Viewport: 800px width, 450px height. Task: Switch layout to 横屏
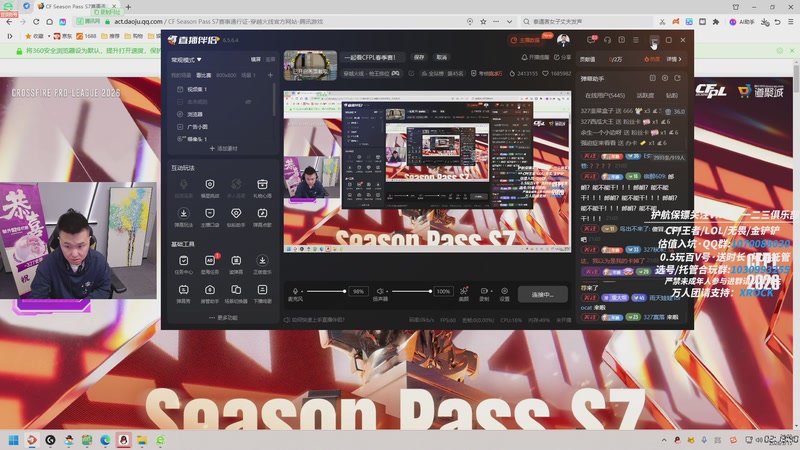point(256,60)
